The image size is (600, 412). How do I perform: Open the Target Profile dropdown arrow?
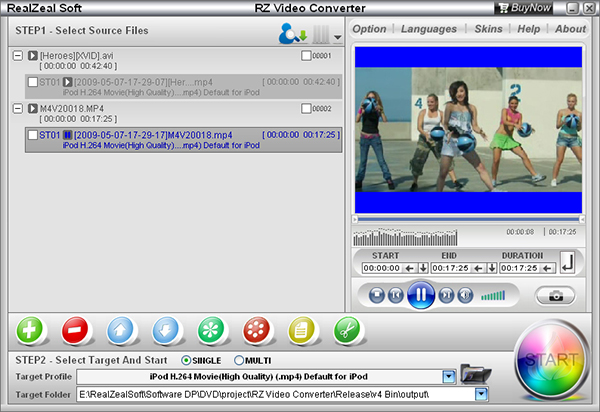click(x=449, y=377)
